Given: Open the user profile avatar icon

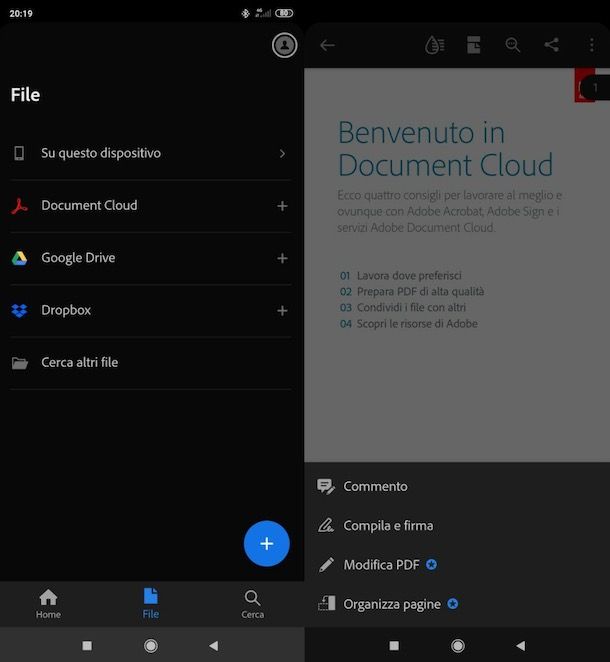Looking at the screenshot, I should 285,45.
